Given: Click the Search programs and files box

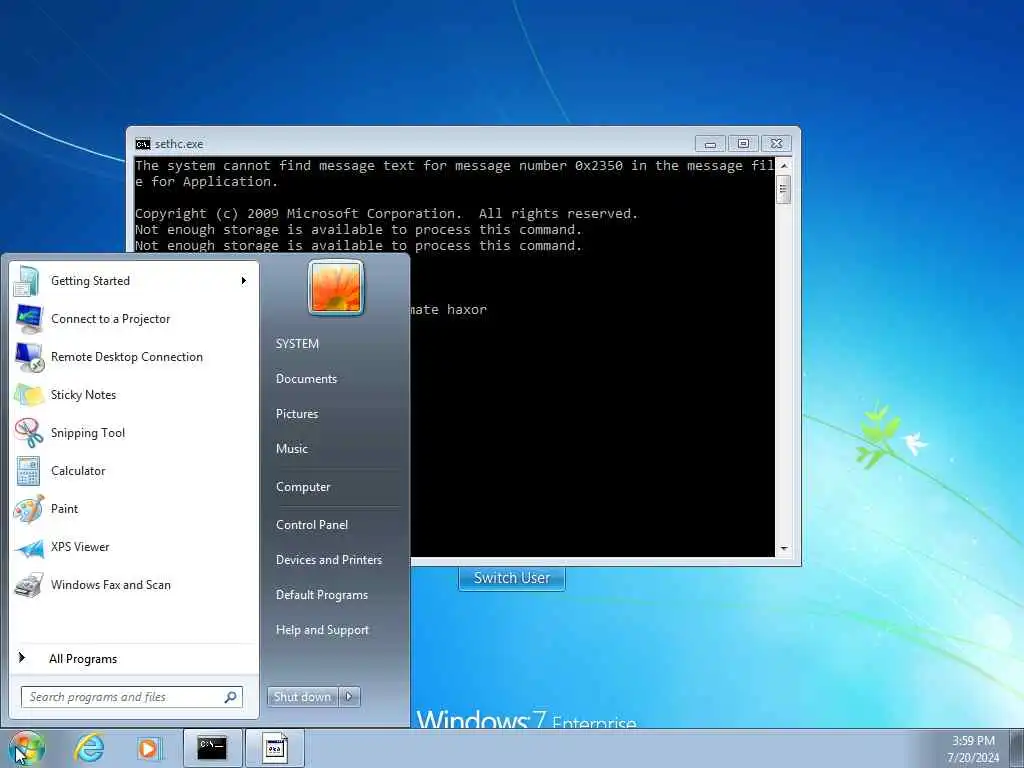Looking at the screenshot, I should tap(131, 697).
